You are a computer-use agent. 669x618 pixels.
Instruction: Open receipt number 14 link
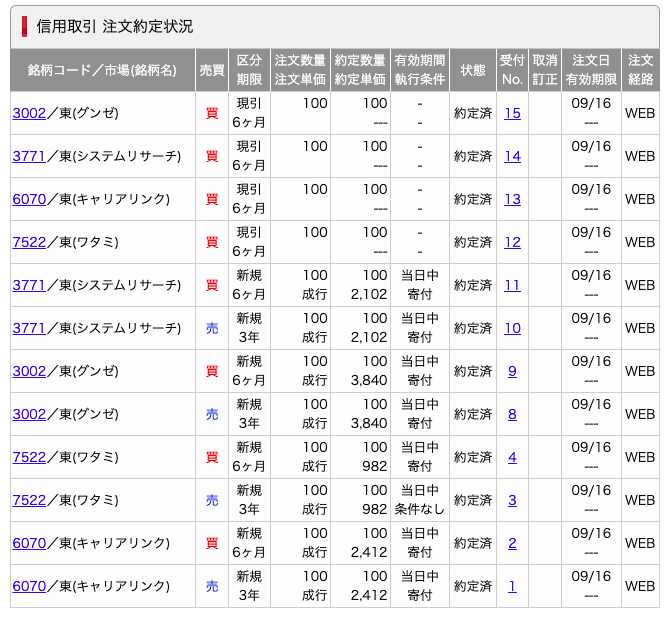(x=512, y=156)
